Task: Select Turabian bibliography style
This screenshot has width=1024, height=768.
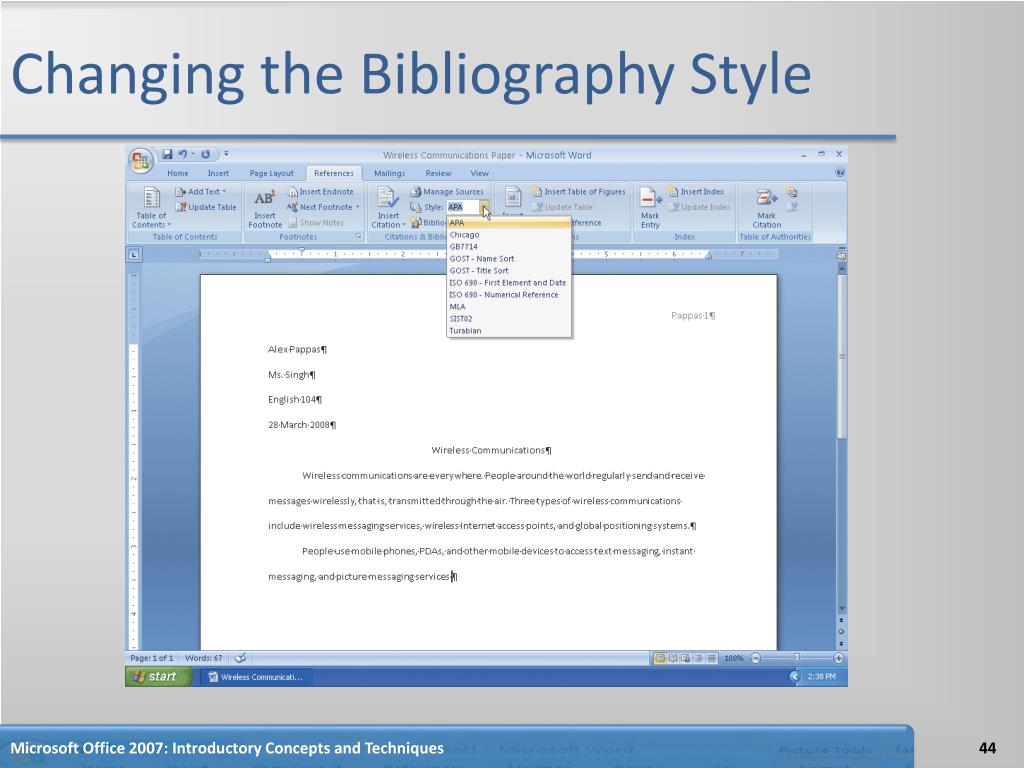Action: click(x=509, y=331)
